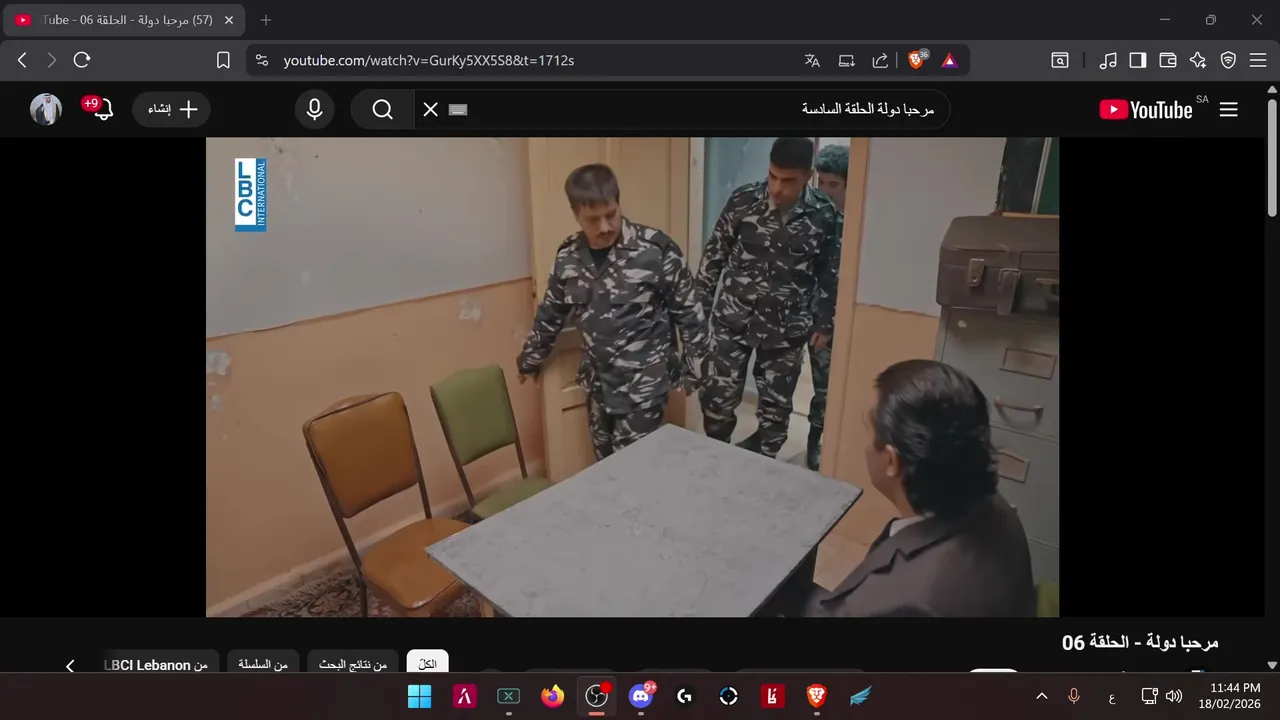Viewport: 1280px width, 720px height.
Task: Open the on-screen keyboard icon in search
Action: click(458, 109)
